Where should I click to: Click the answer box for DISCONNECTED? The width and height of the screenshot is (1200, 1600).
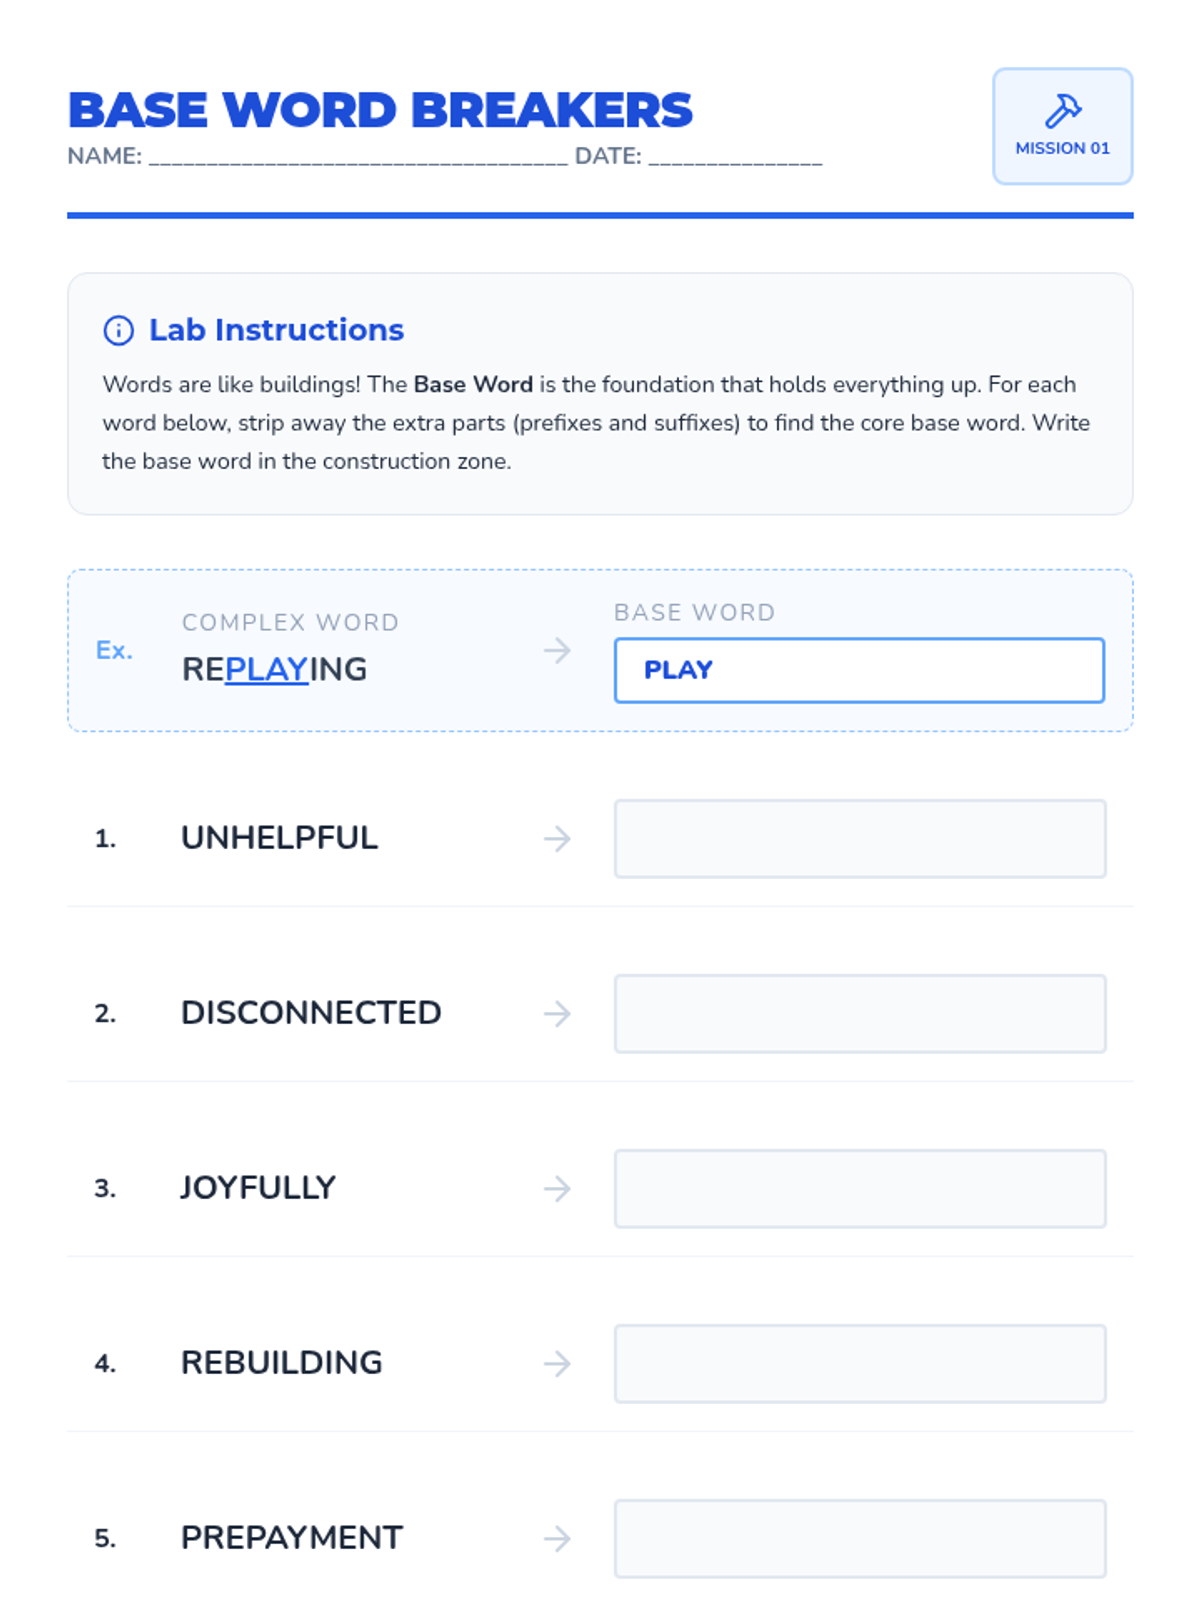[860, 1013]
